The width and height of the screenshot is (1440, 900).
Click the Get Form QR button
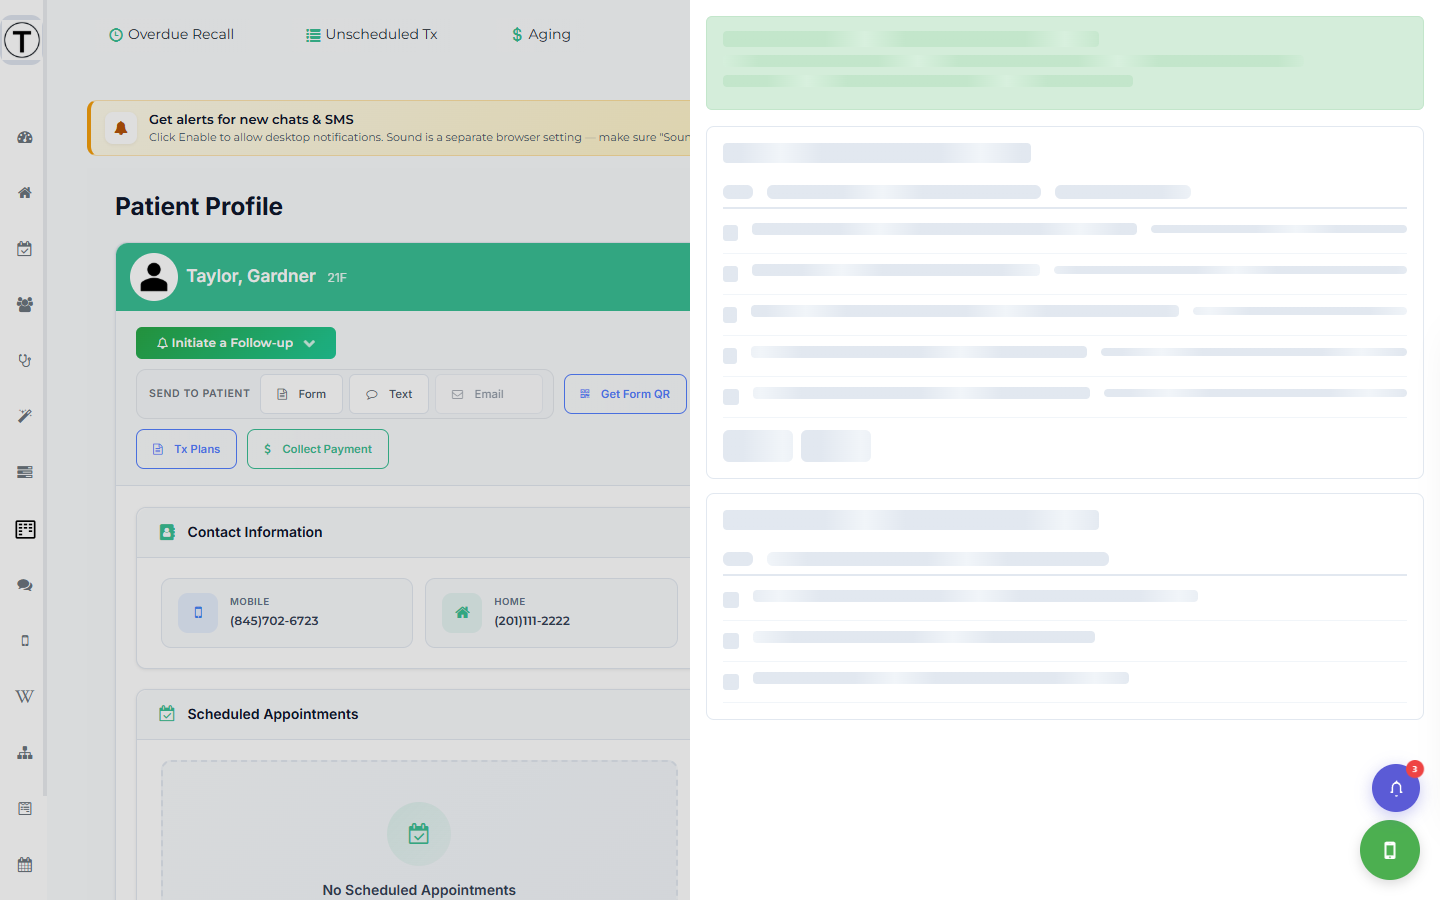click(x=625, y=394)
